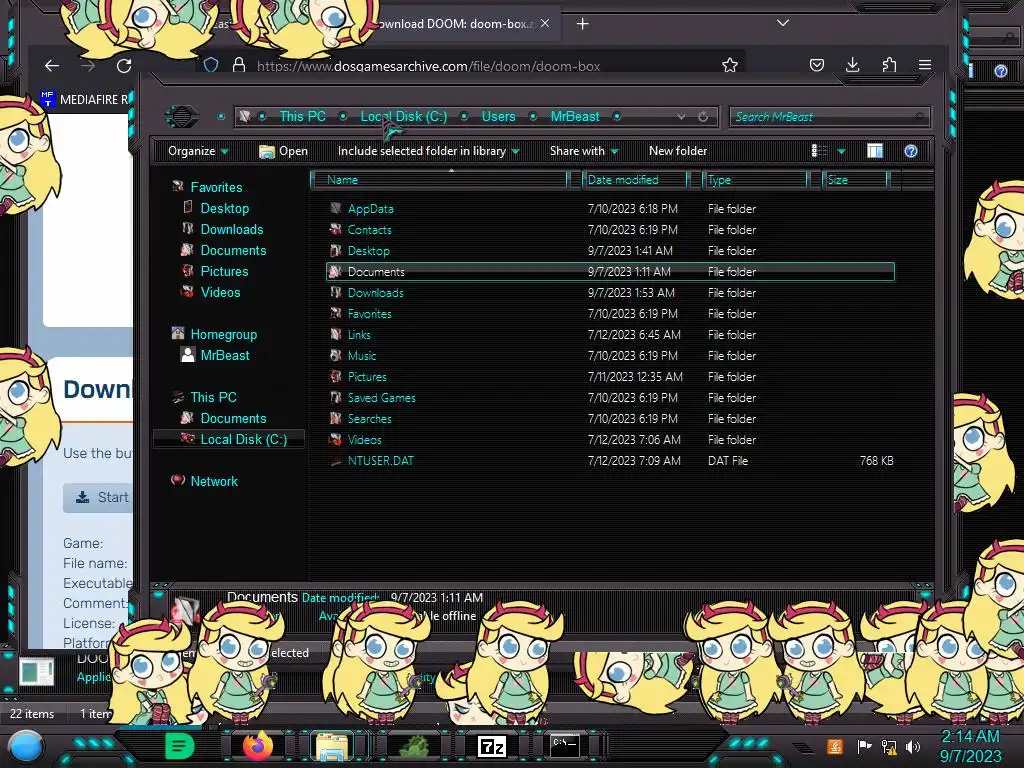Click Open in Explorer toolbar
This screenshot has height=768, width=1024.
click(x=283, y=151)
